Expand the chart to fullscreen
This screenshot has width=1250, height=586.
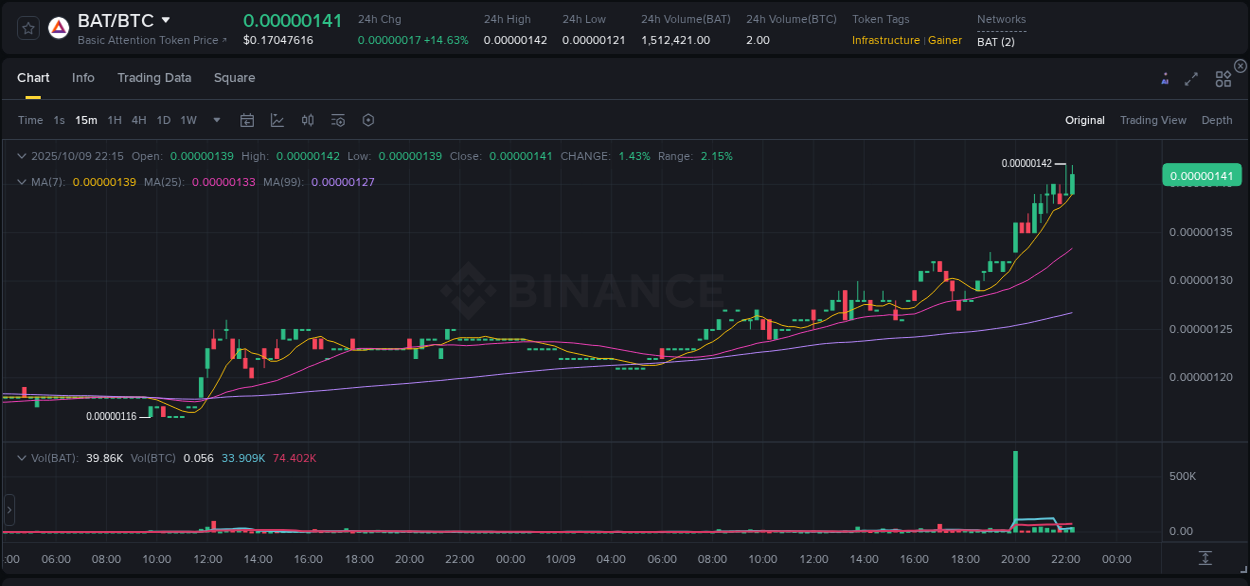1191,77
